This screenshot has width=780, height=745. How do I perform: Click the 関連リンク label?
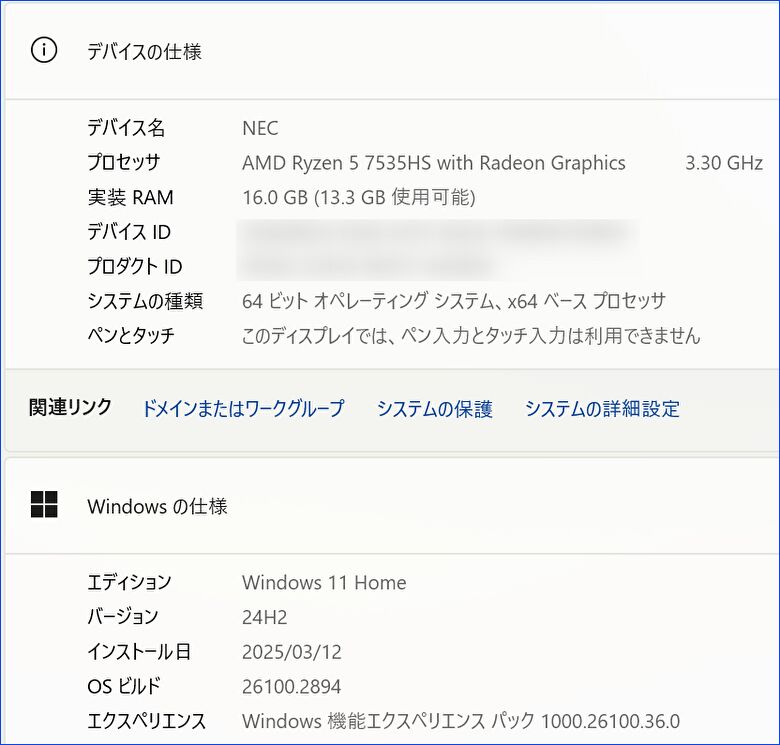pos(70,407)
